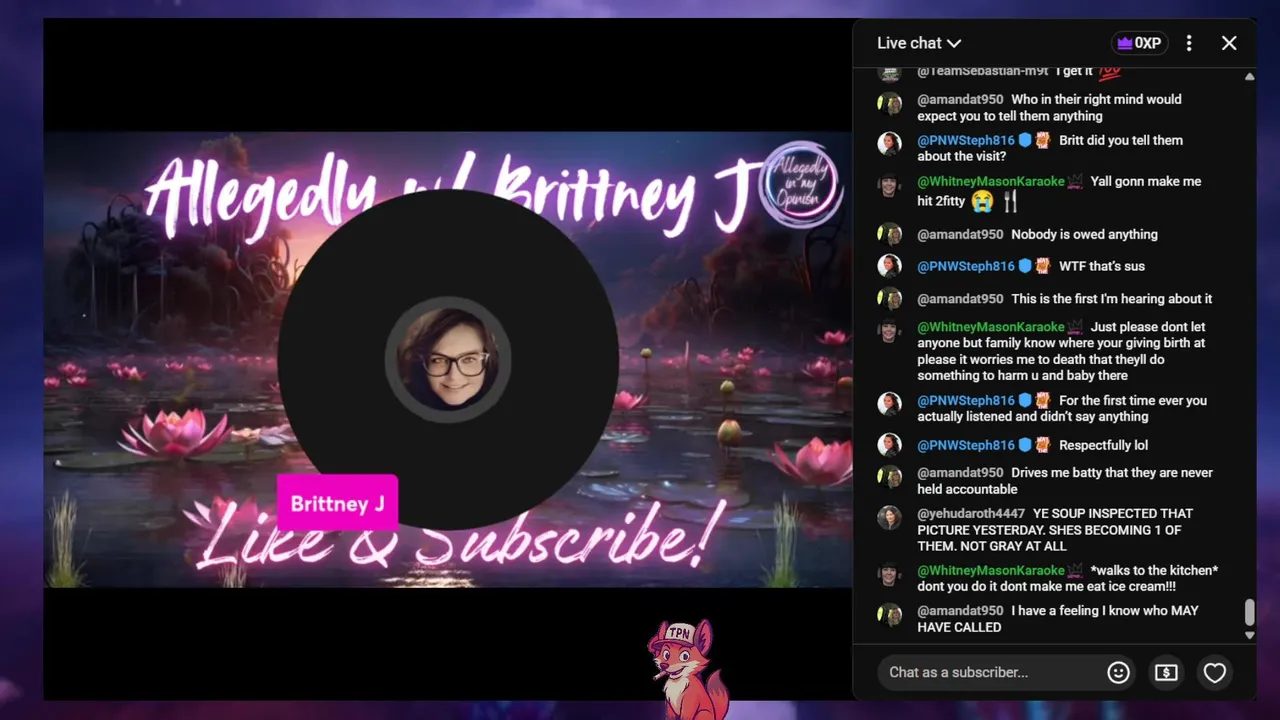Open the Live chat mode dropdown
The height and width of the screenshot is (720, 1280).
tap(918, 43)
